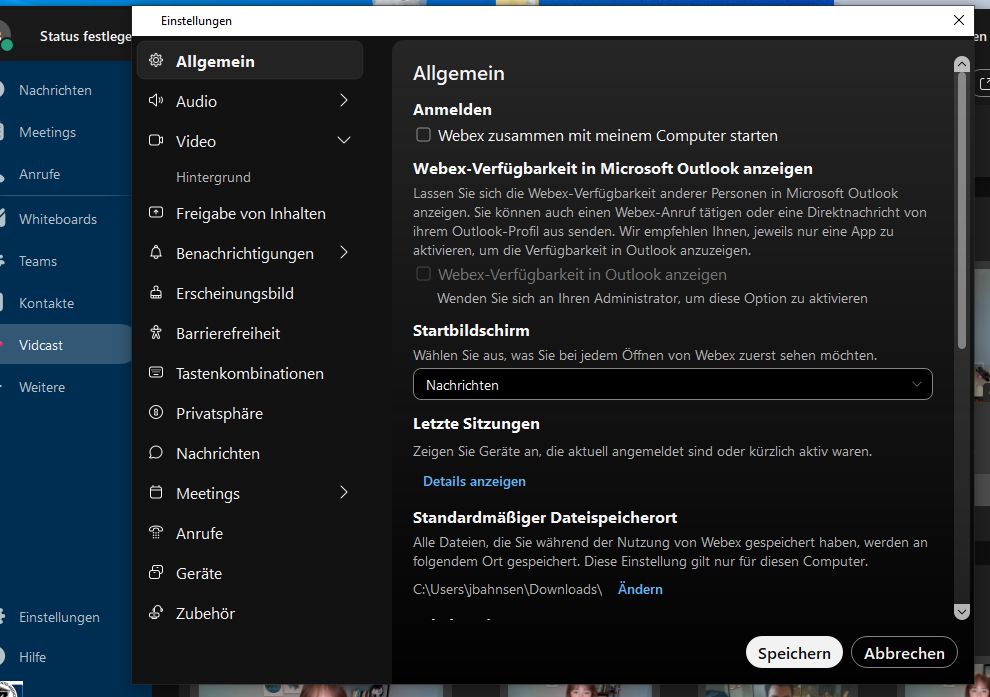Open Hintergrund under Video settings
990x697 pixels.
pos(214,178)
